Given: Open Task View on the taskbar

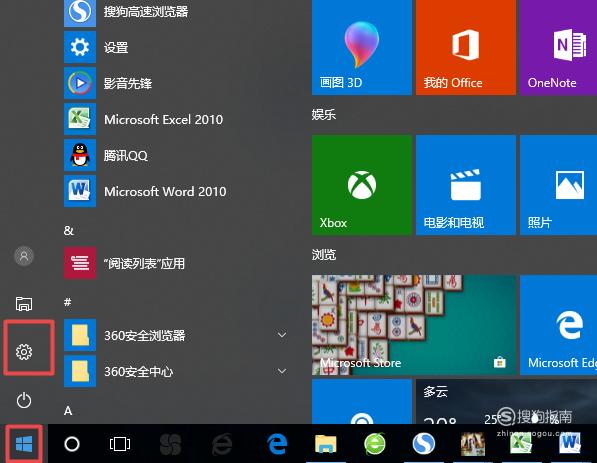Looking at the screenshot, I should coord(120,444).
